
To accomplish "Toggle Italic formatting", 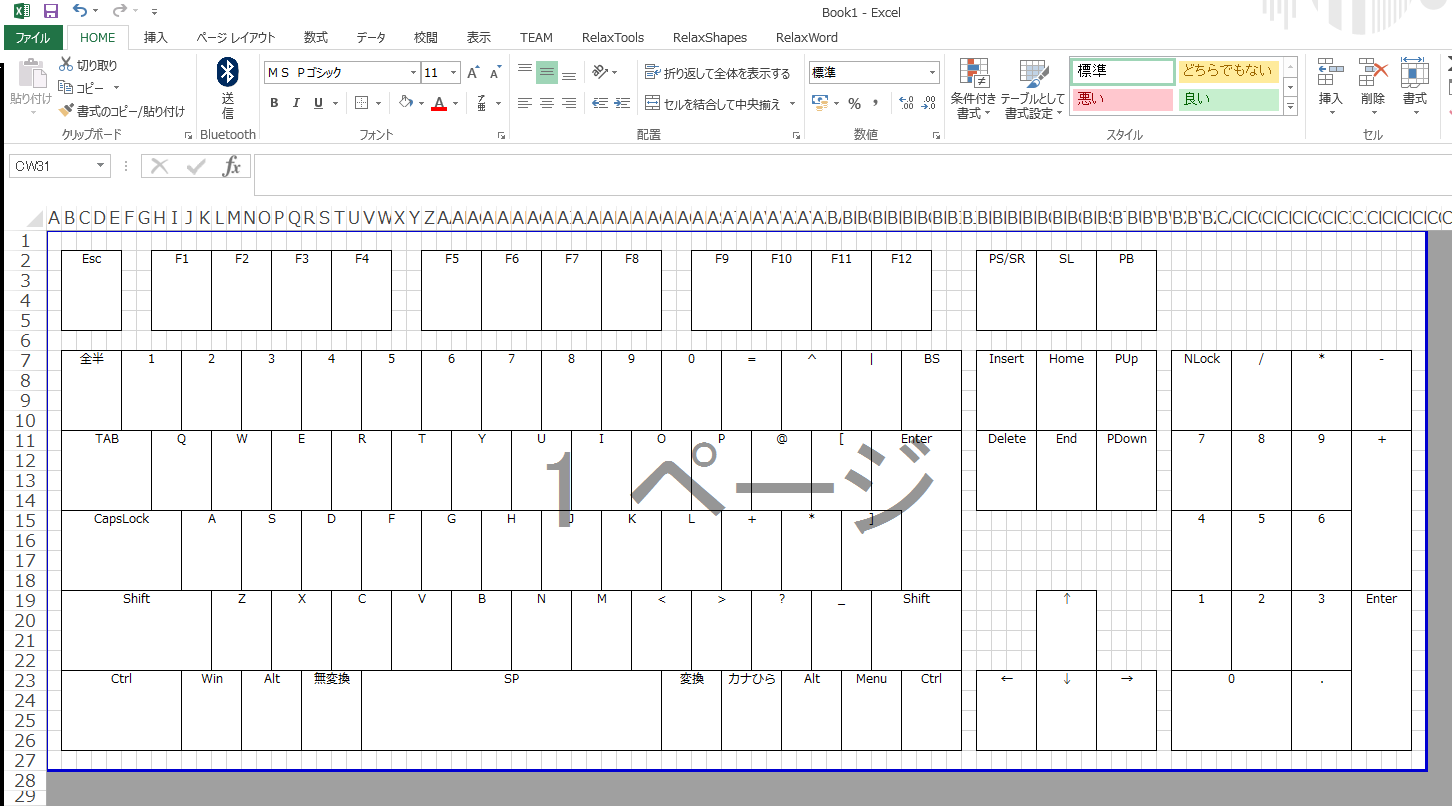I will [296, 103].
